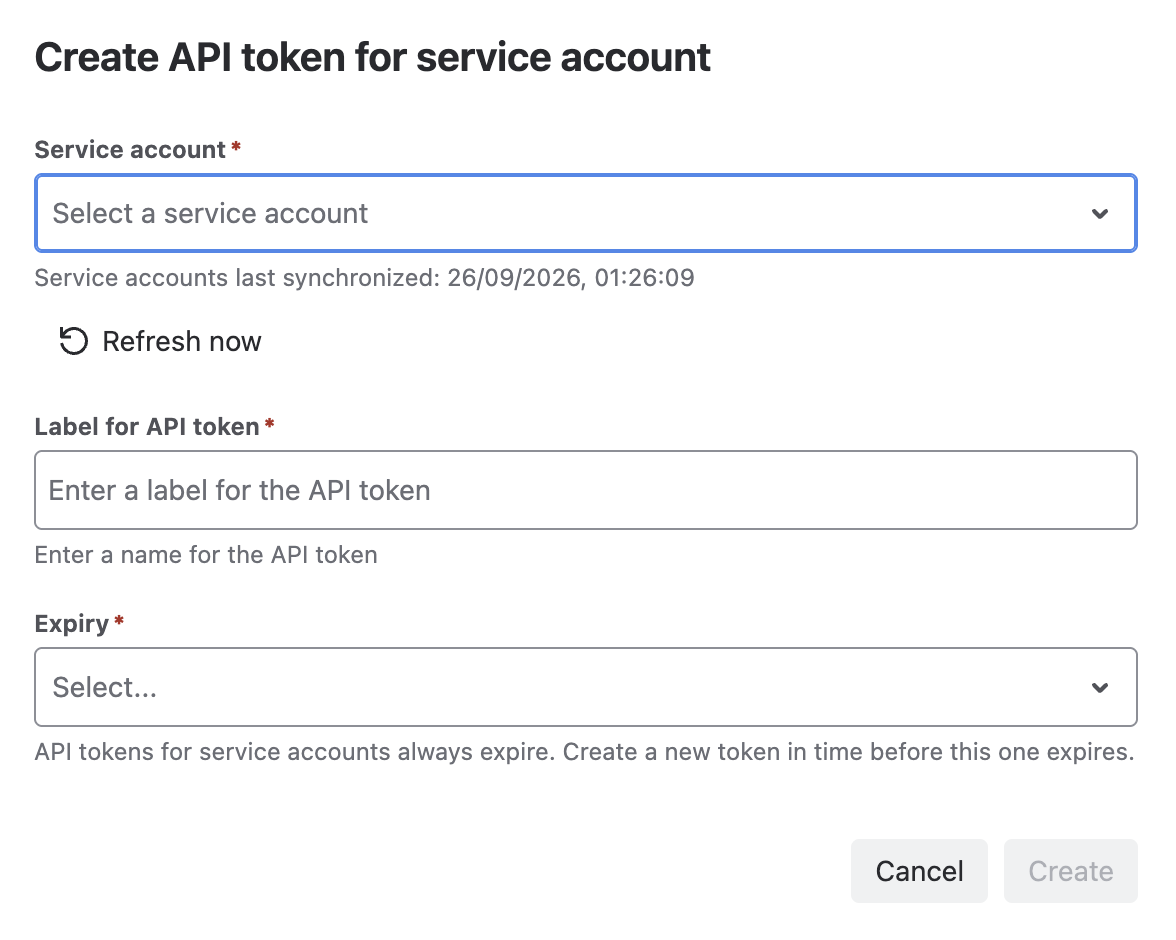This screenshot has height=940, width=1176.
Task: Click the 'Expiry' field label
Action: (72, 624)
